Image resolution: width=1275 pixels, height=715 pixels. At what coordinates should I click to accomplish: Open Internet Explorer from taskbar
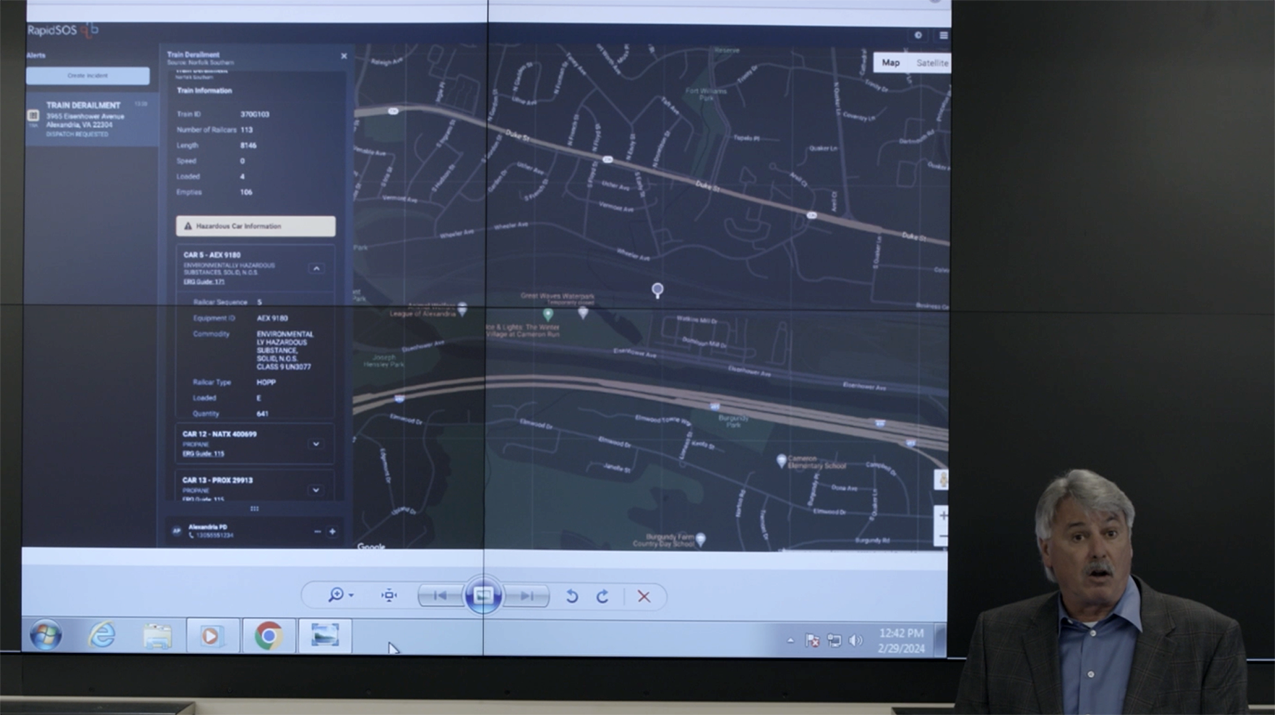[102, 636]
